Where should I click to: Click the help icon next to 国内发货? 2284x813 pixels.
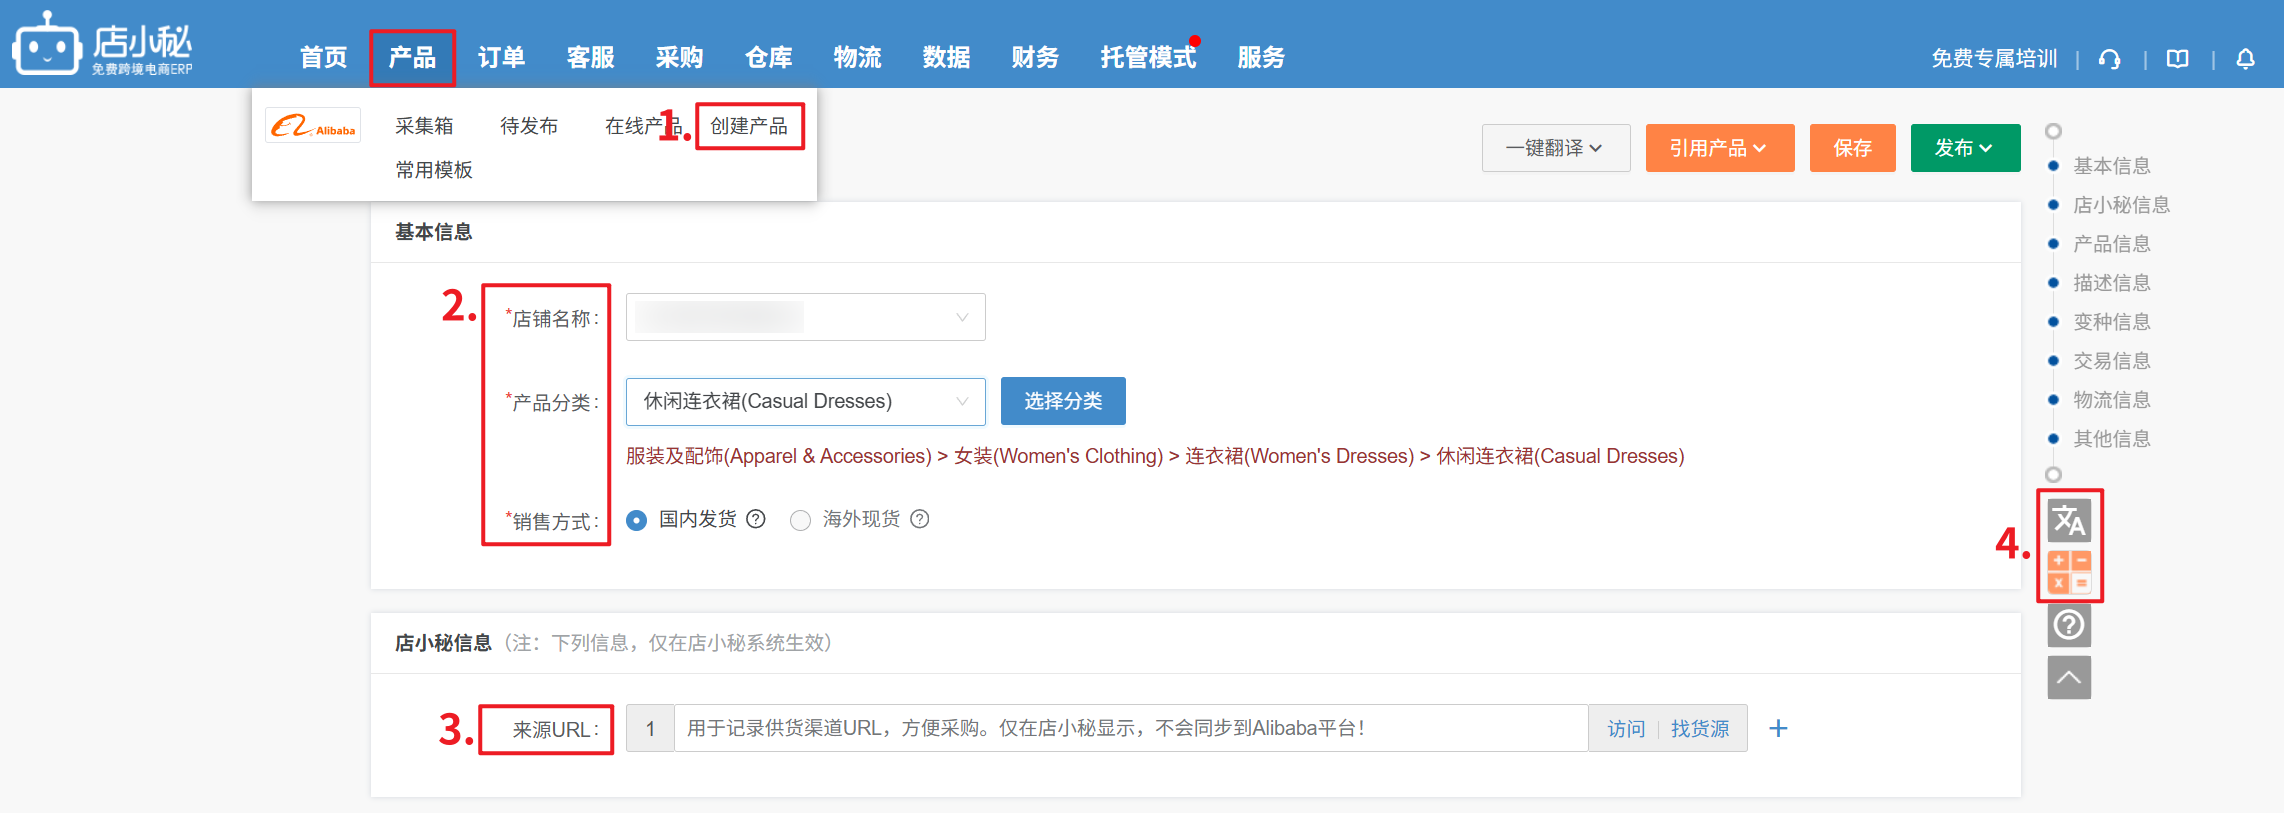click(x=756, y=519)
